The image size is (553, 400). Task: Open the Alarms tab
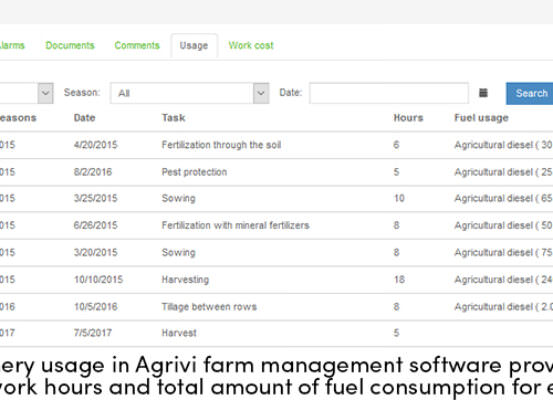pos(12,46)
